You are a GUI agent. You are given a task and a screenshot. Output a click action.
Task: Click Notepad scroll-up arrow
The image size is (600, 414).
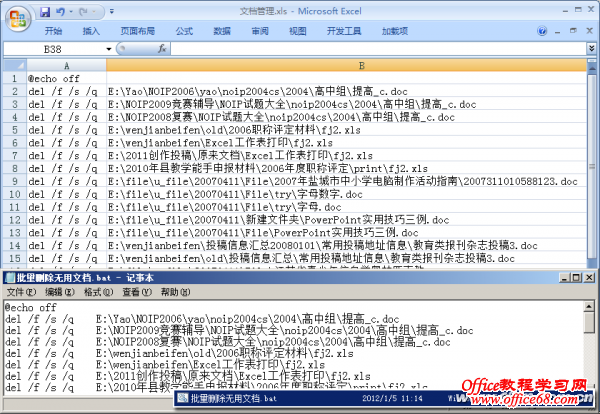(589, 306)
